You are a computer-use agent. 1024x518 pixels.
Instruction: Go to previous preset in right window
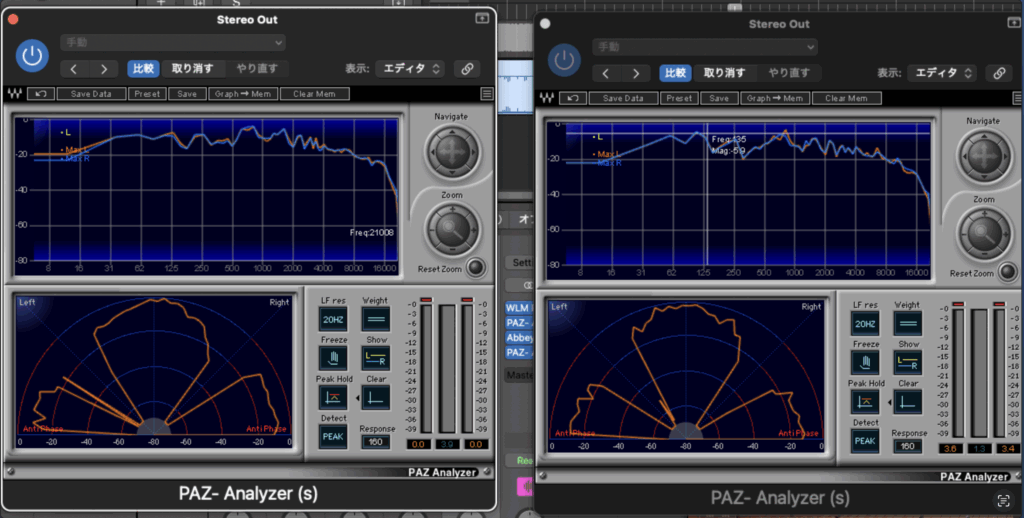pos(606,73)
